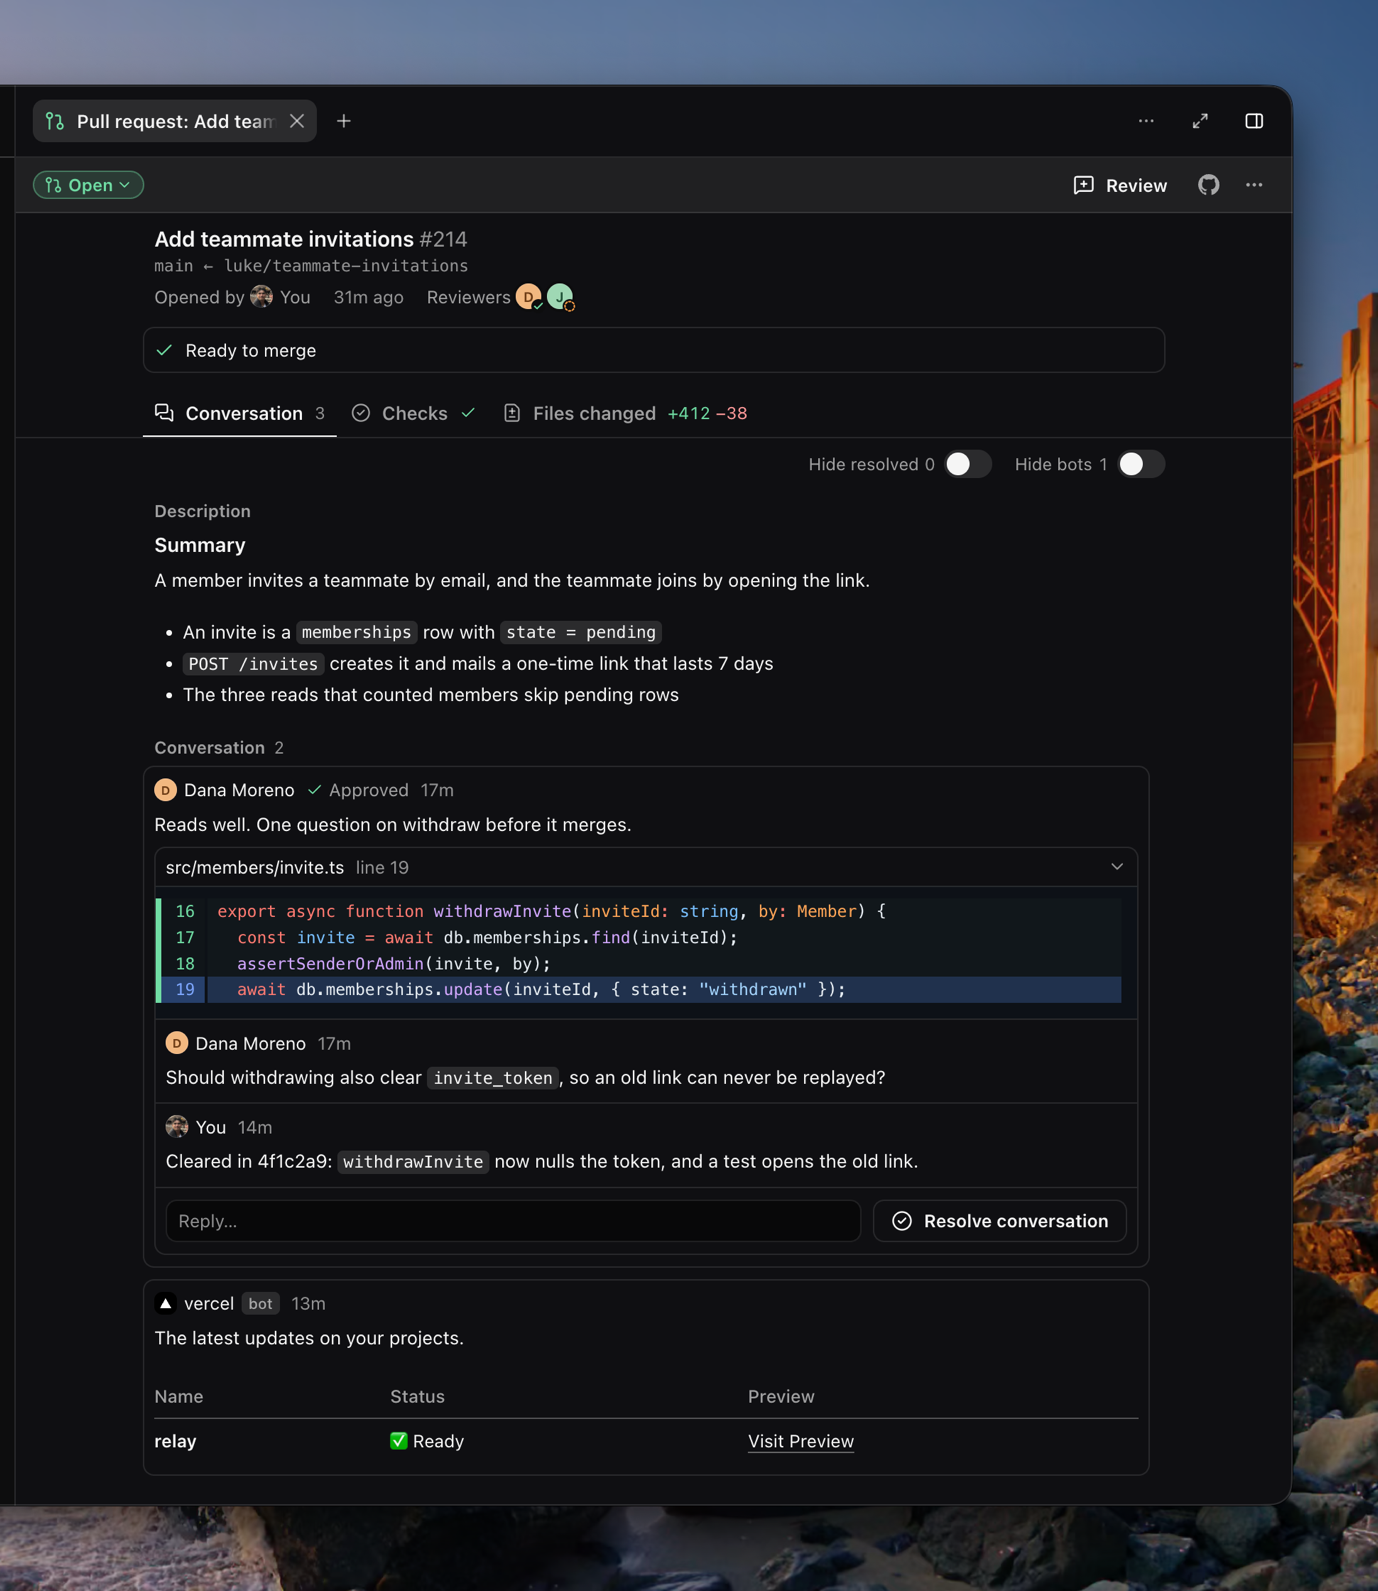The width and height of the screenshot is (1378, 1591).
Task: Click the Summary heading
Action: 200,545
